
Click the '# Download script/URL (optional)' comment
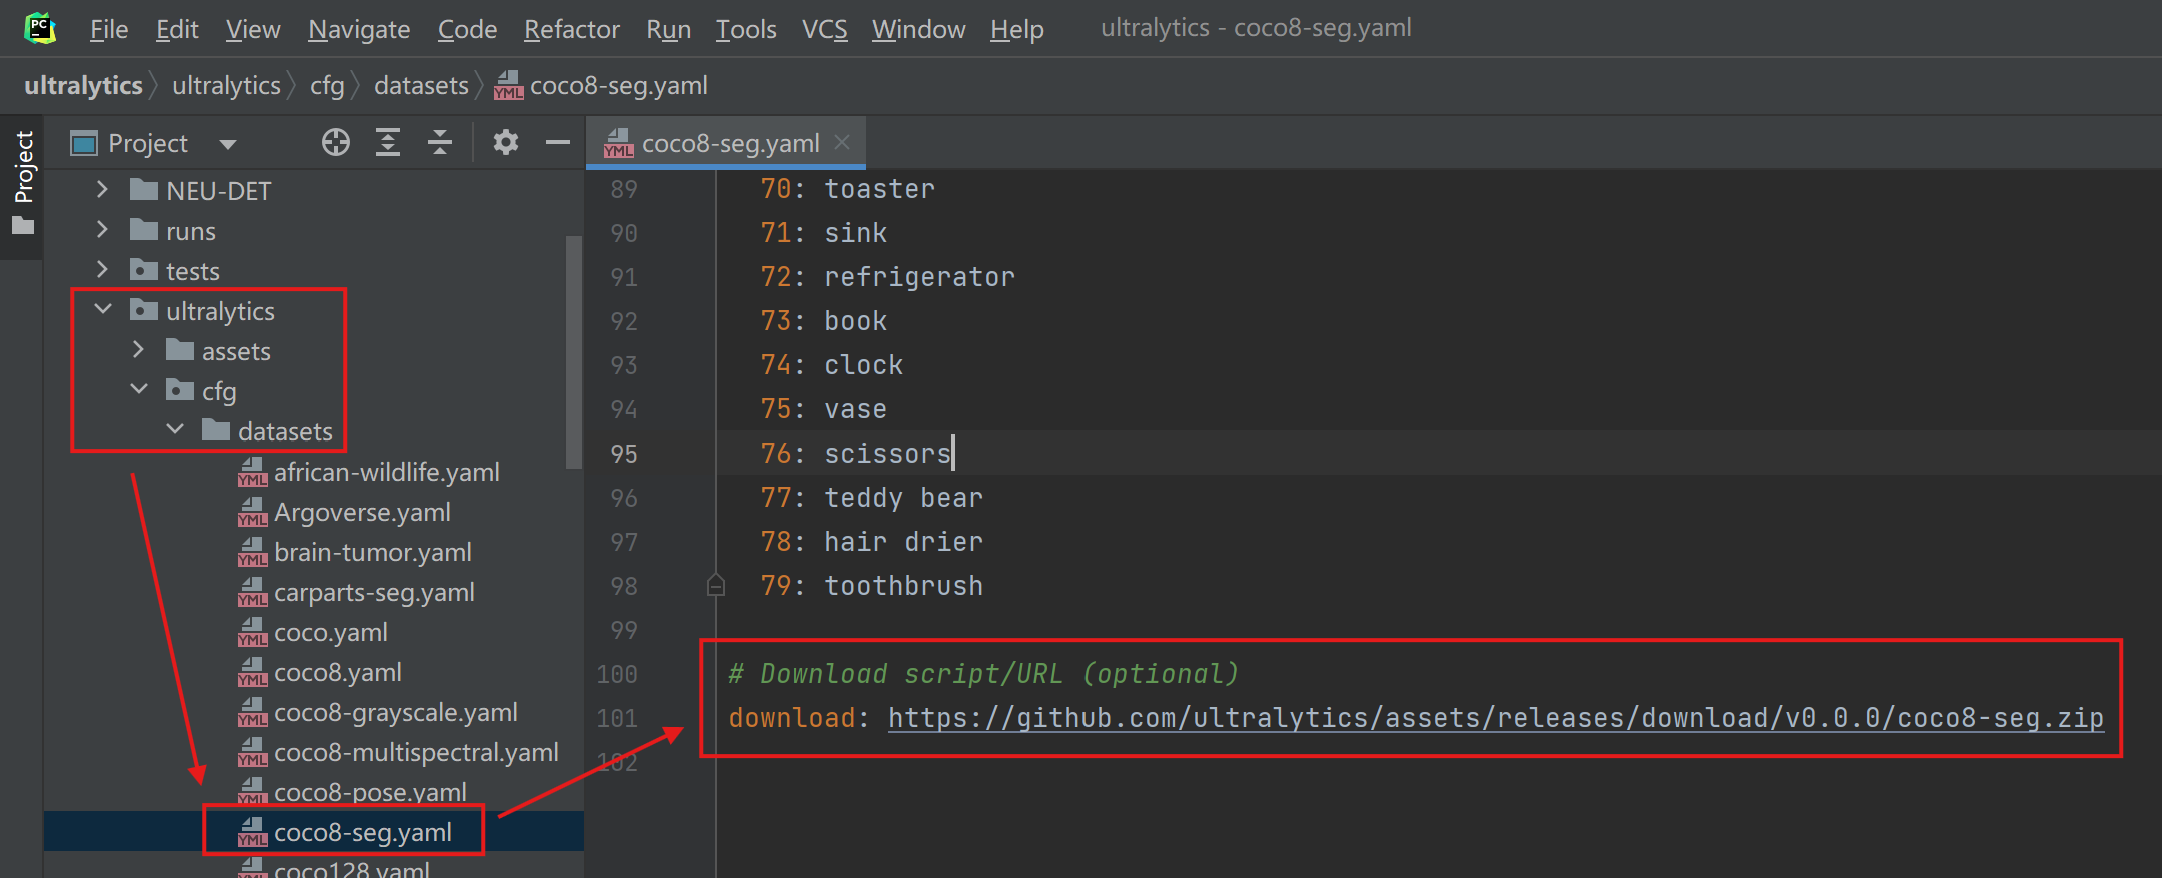[x=984, y=674]
